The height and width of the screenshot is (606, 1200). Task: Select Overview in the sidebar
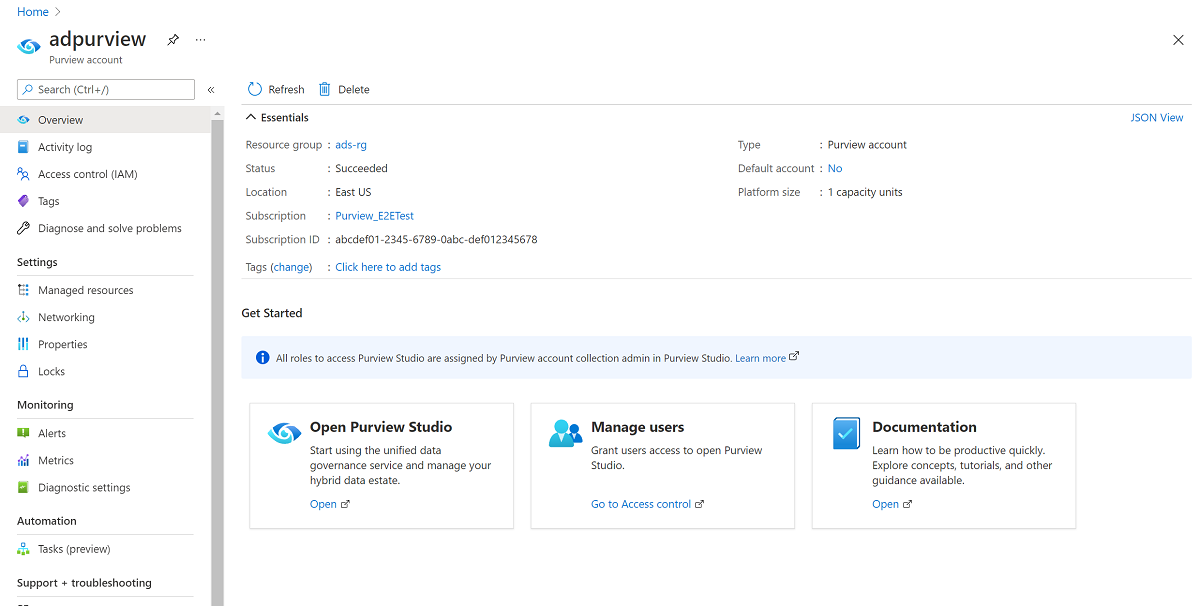[105, 120]
